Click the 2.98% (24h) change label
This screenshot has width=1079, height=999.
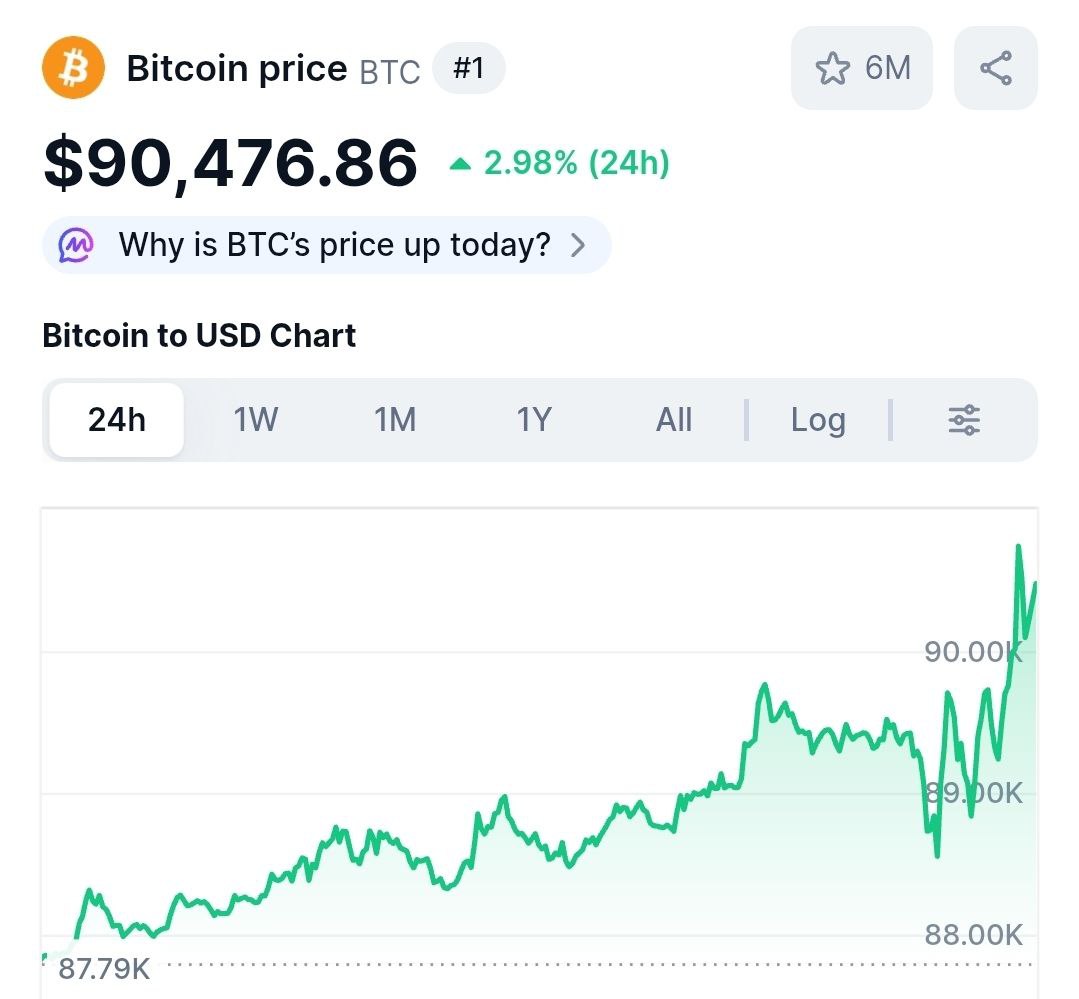tap(576, 163)
